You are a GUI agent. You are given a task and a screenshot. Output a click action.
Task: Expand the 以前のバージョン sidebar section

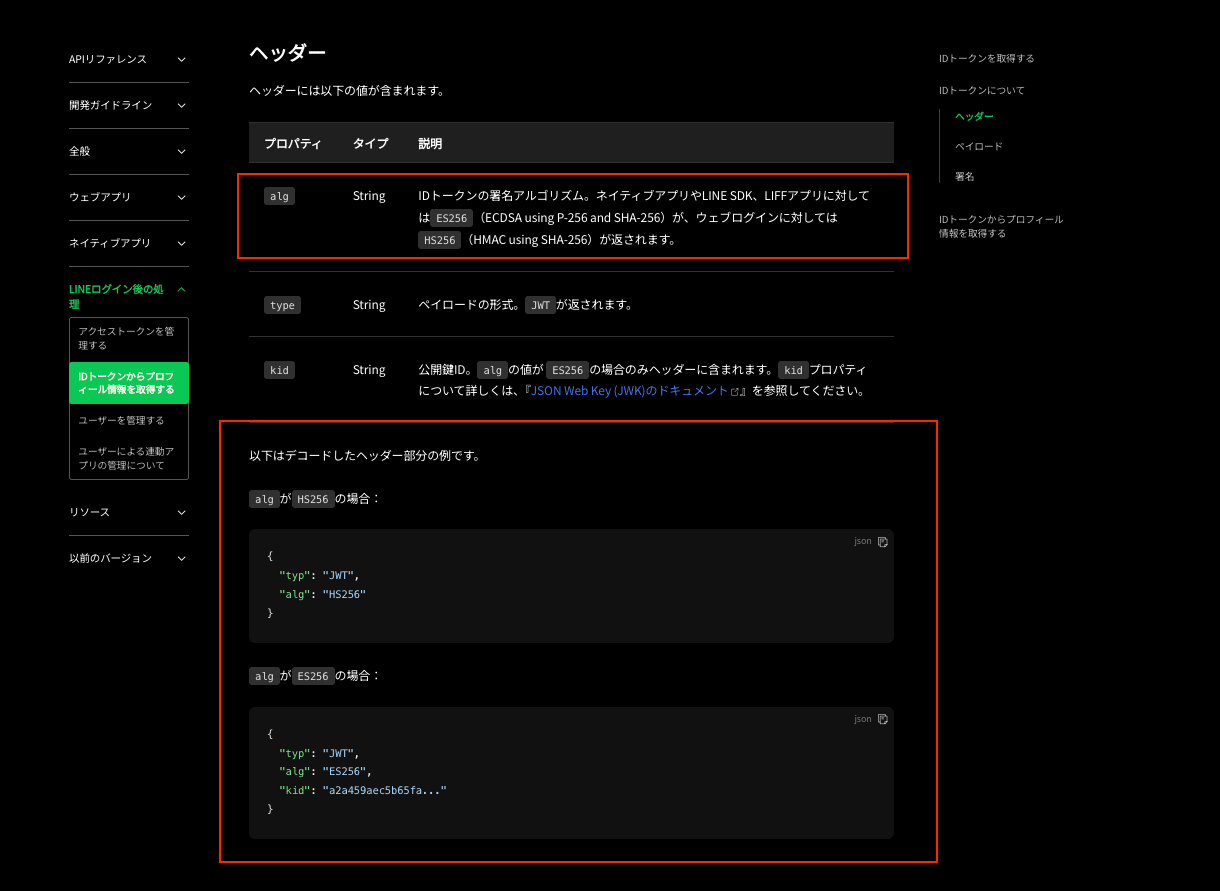[128, 558]
